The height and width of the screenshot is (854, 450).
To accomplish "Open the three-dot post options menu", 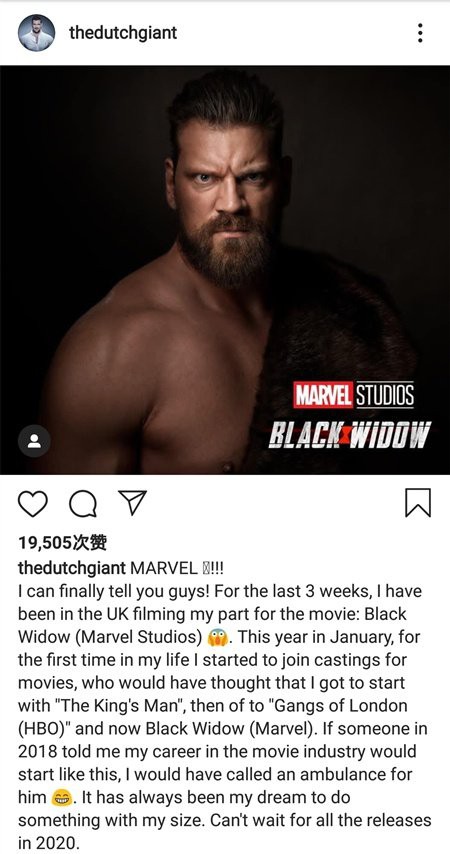I will coord(420,33).
